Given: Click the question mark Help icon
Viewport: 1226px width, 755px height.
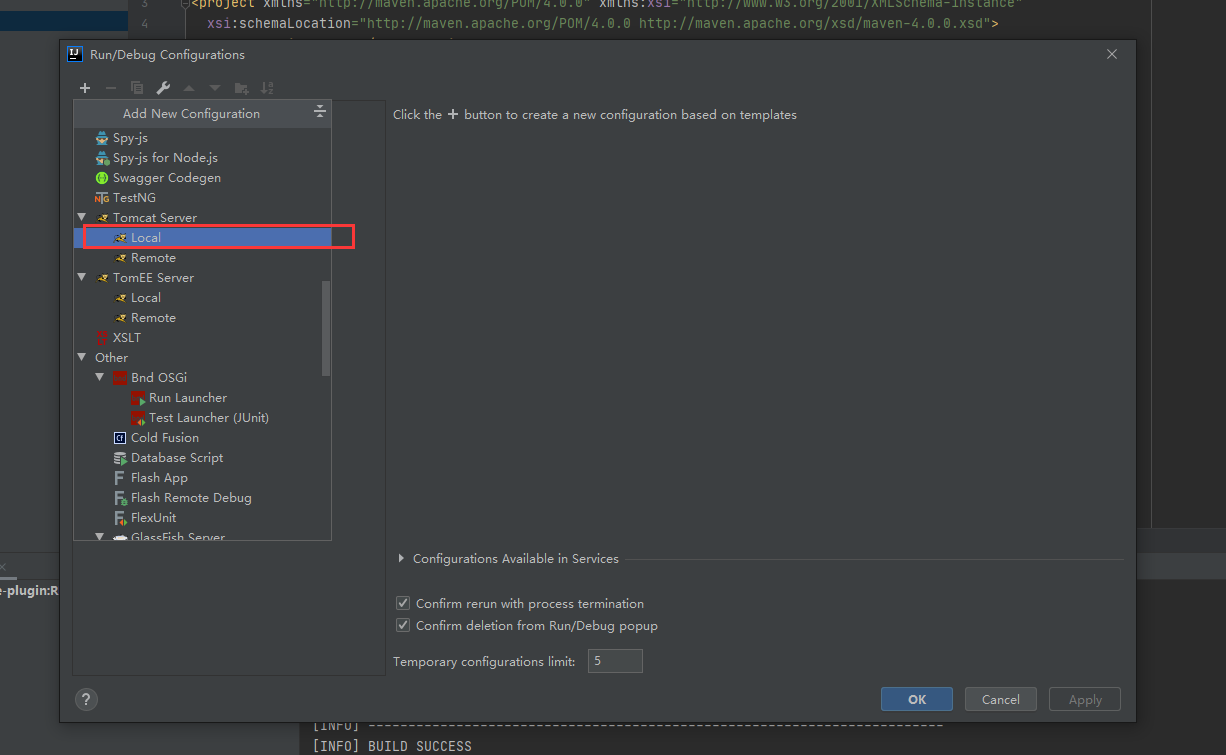Looking at the screenshot, I should pos(86,699).
